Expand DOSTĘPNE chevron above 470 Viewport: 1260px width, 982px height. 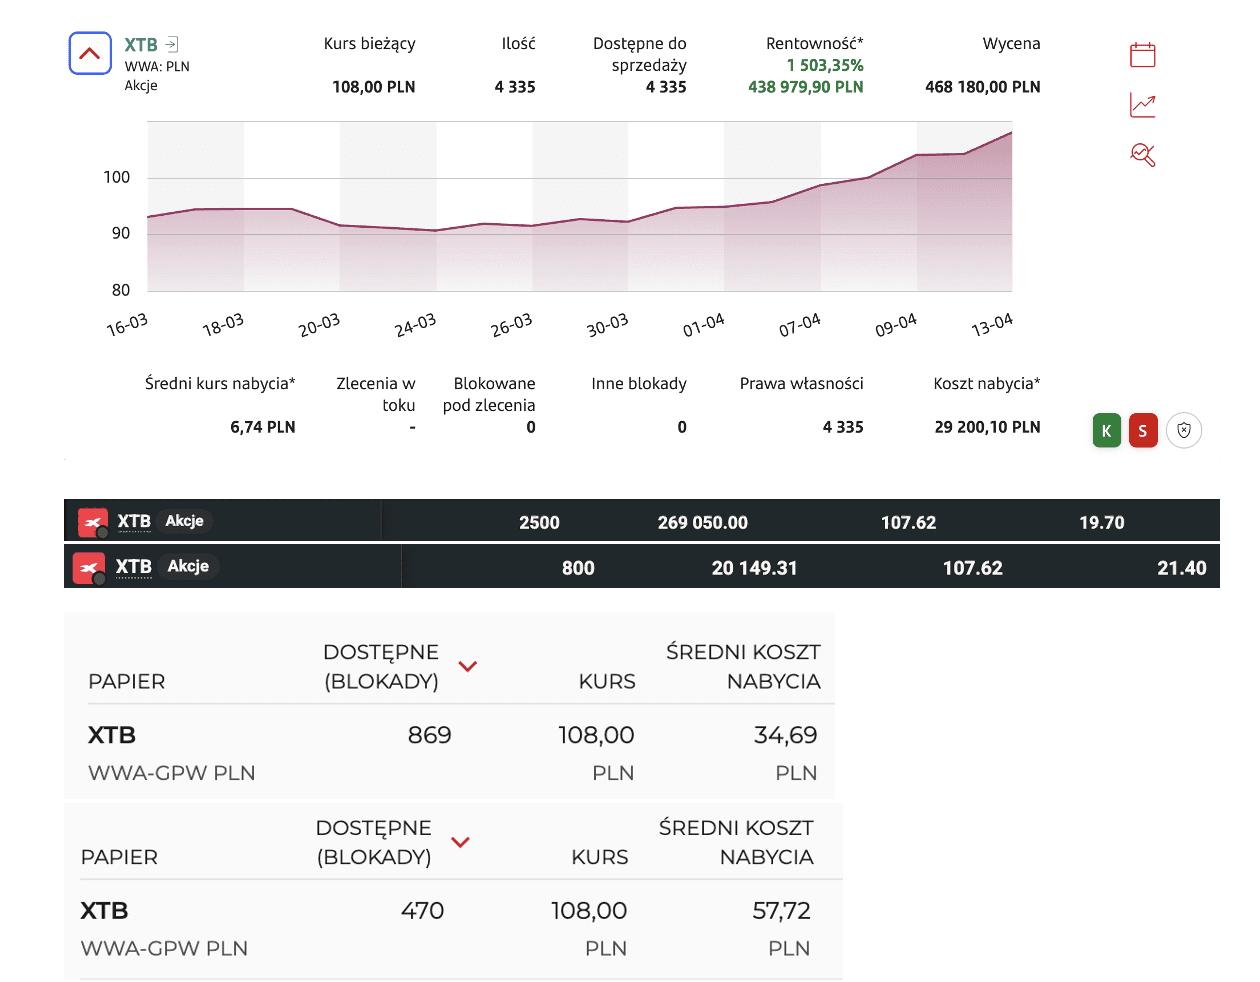click(x=460, y=842)
